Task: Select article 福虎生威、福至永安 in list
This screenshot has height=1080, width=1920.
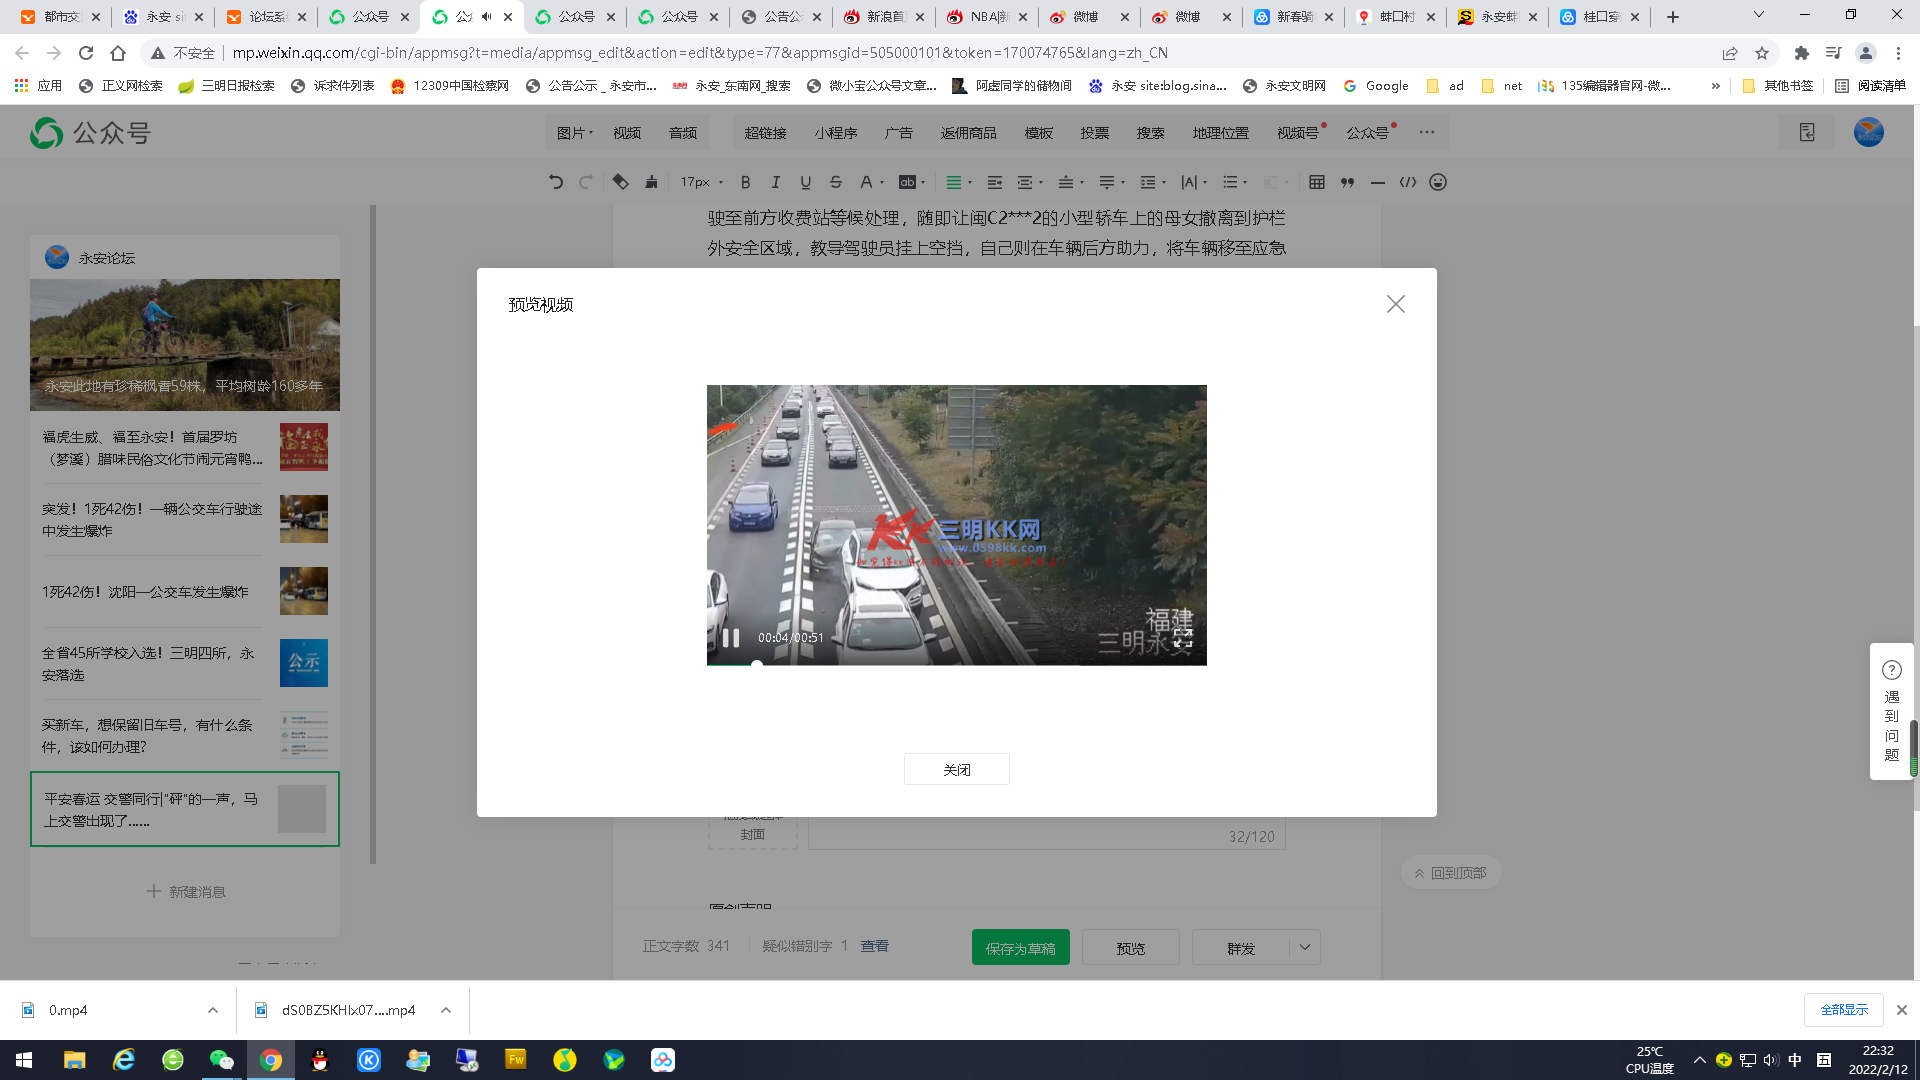Action: [x=184, y=447]
